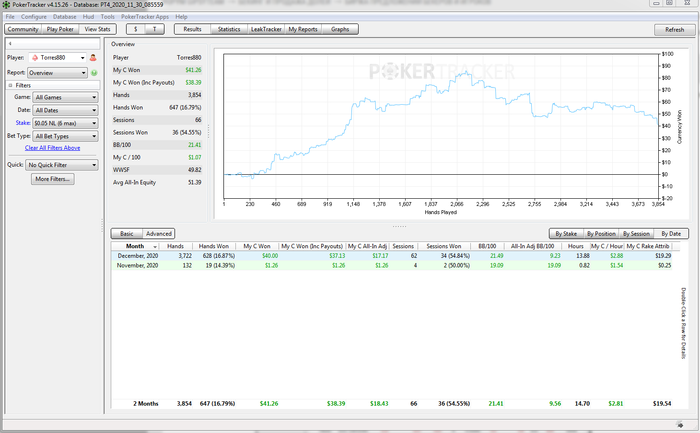
Task: Switch to Advanced stats view
Action: tap(159, 234)
